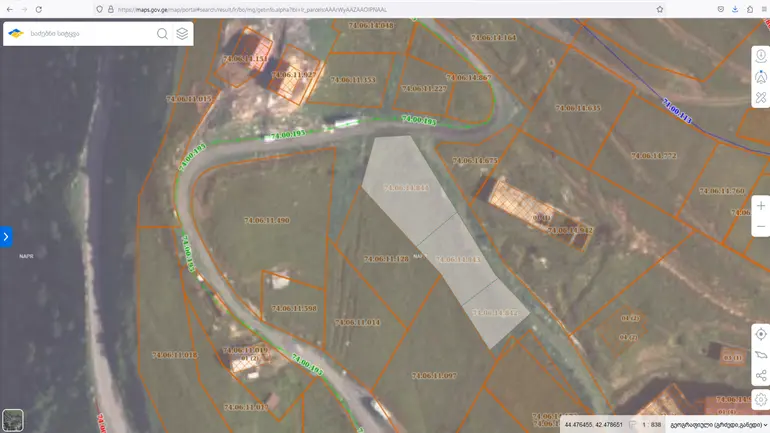Activate the north compass navigation tool

[761, 77]
